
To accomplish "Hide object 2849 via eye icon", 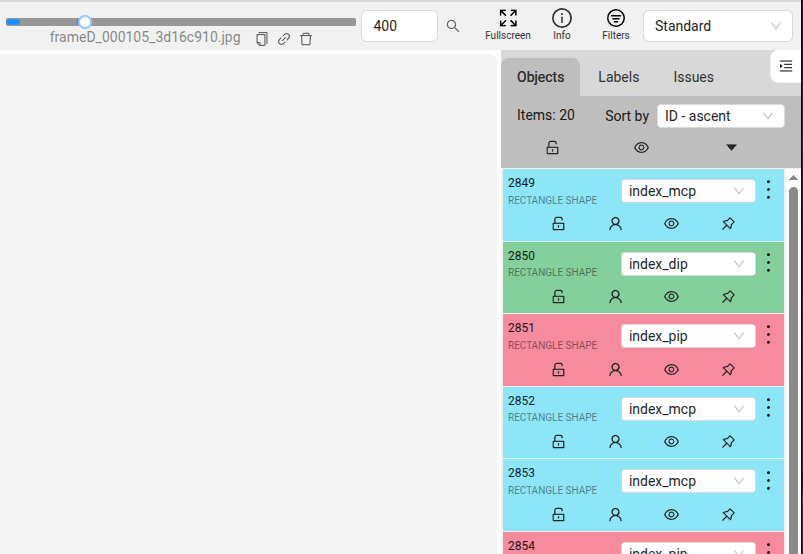I will click(x=671, y=224).
